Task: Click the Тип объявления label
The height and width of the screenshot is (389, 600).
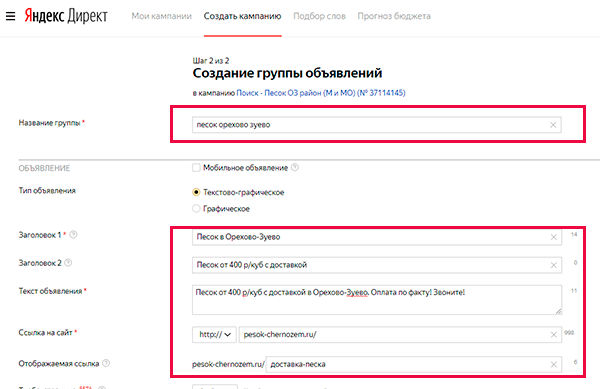Action: [47, 190]
